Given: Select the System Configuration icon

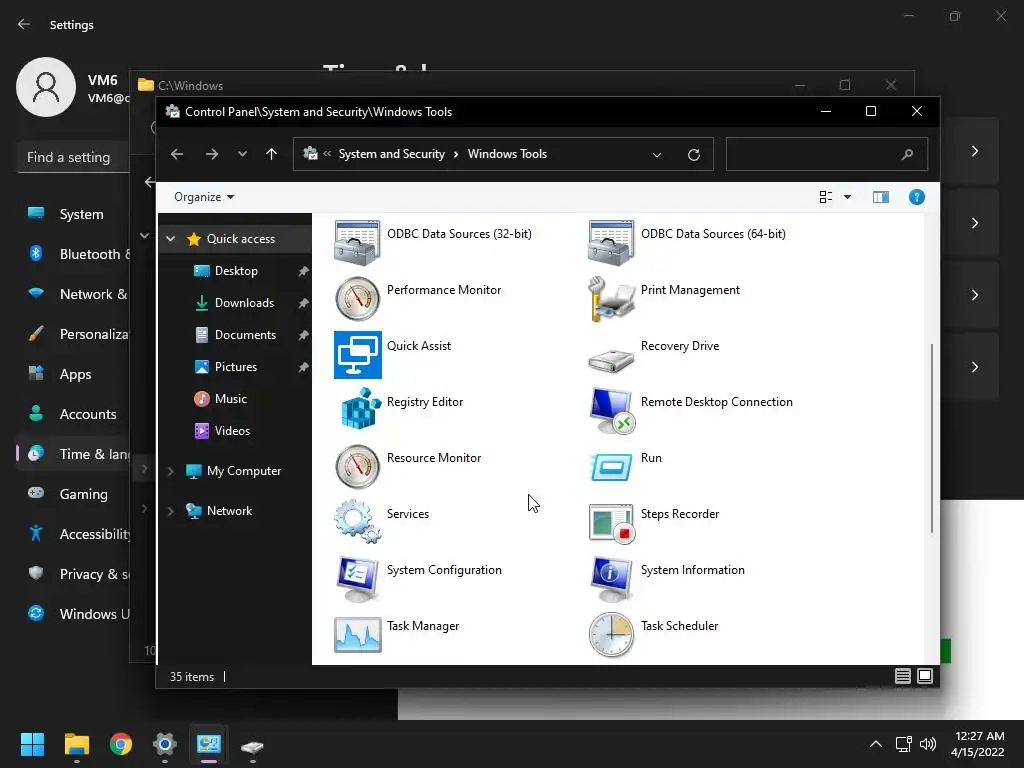Looking at the screenshot, I should point(357,579).
